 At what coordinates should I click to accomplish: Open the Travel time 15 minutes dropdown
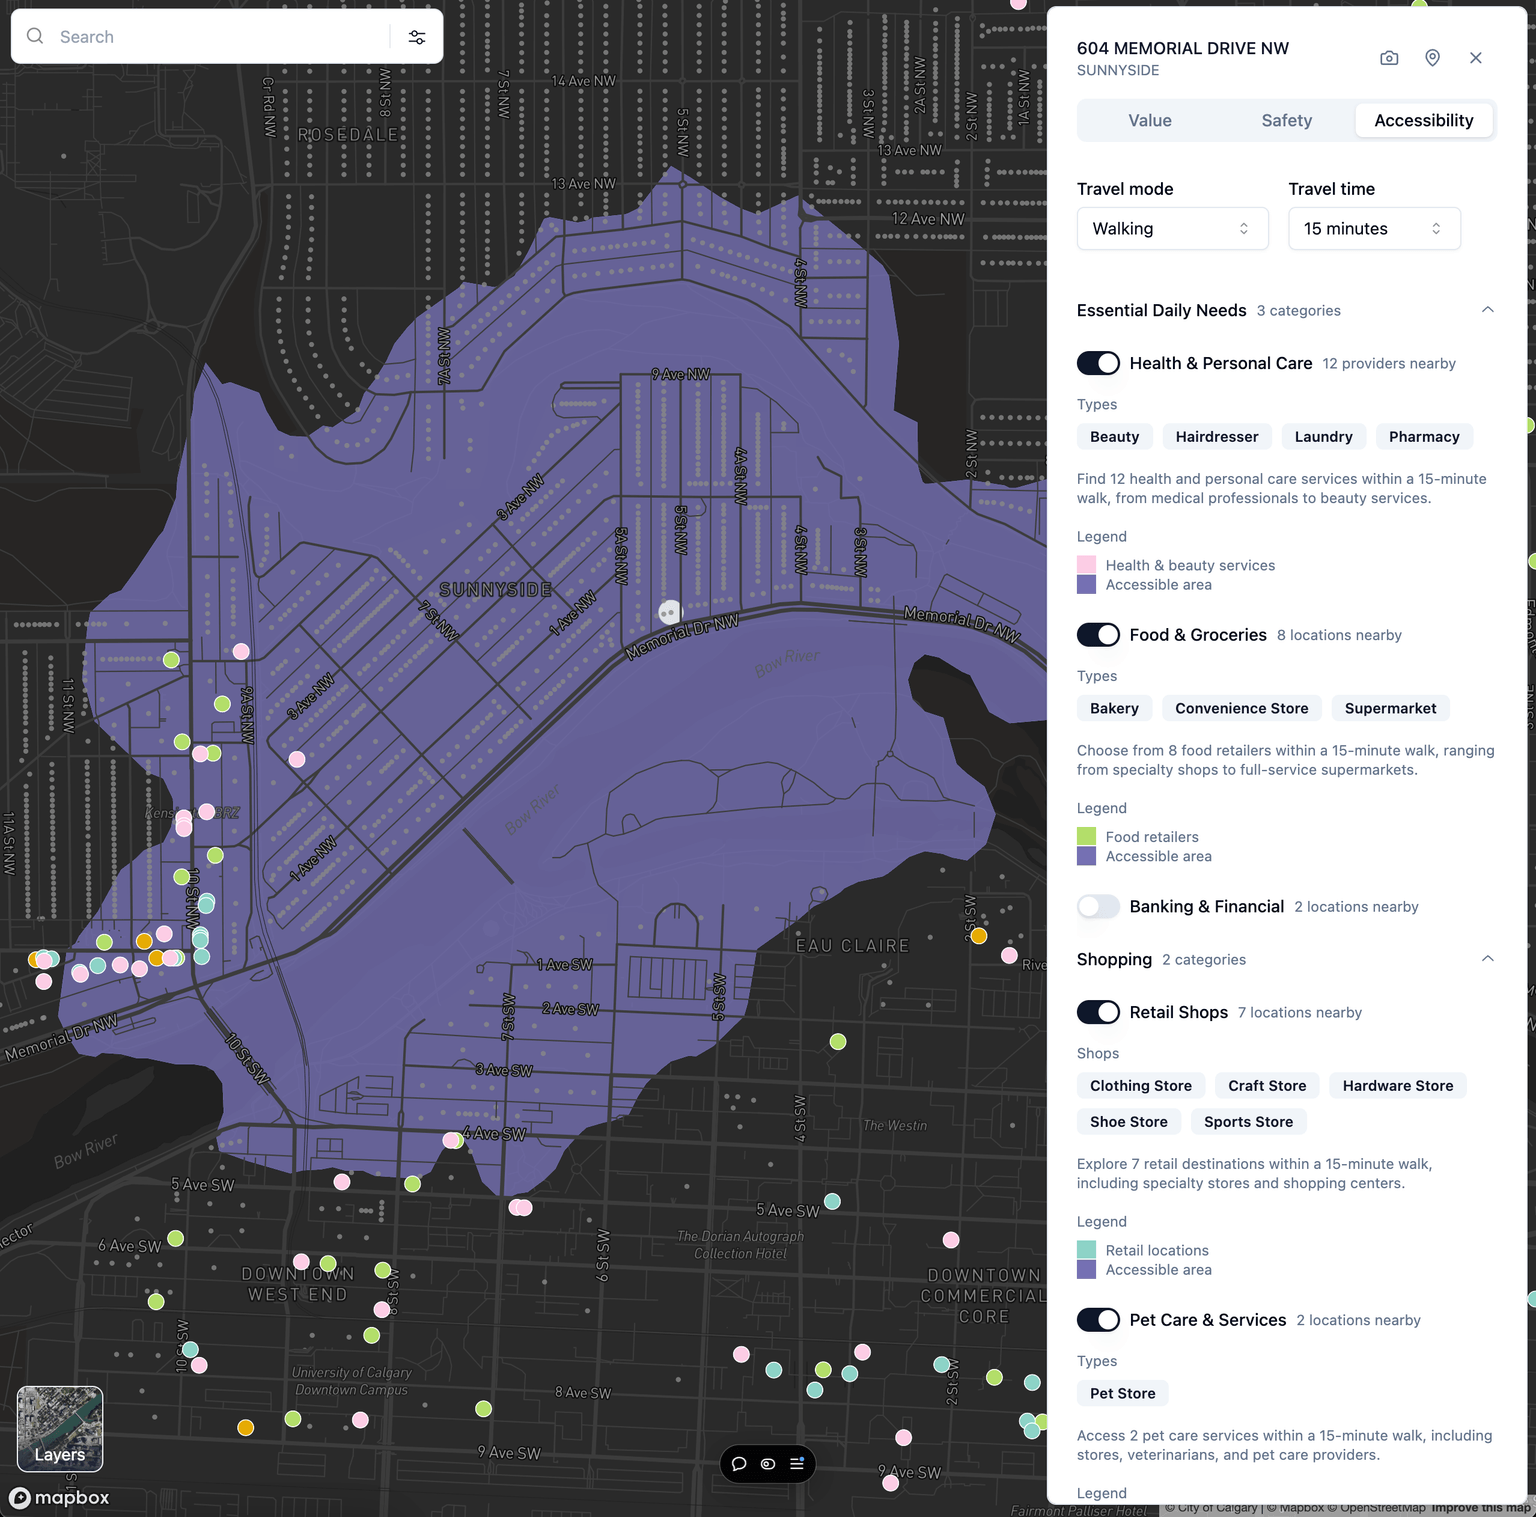coord(1374,229)
